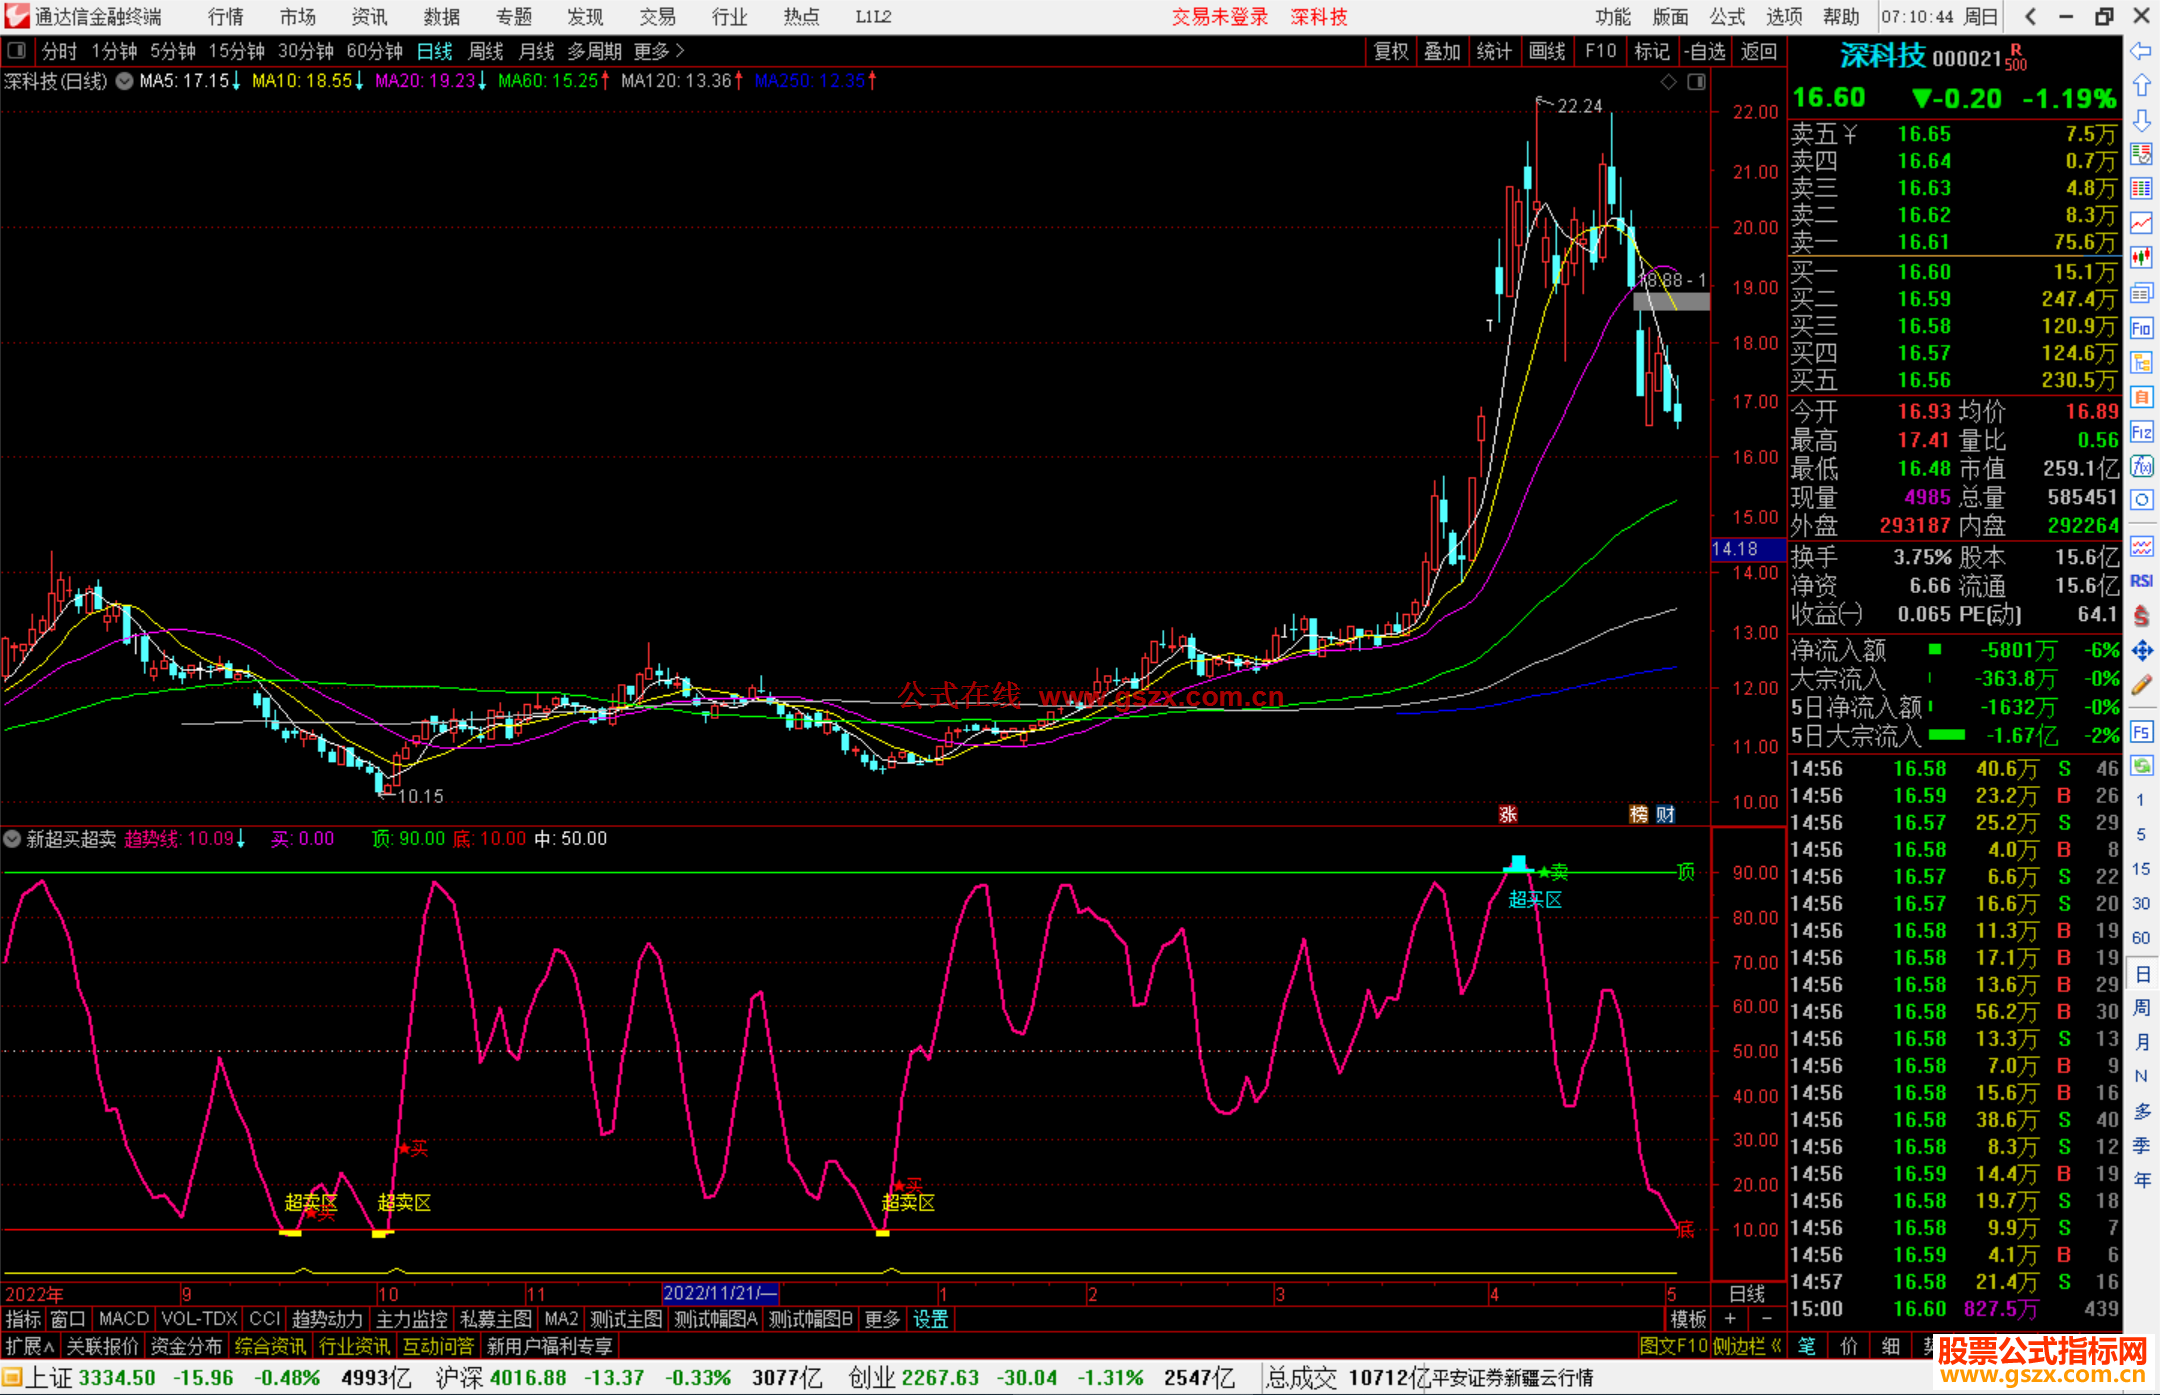Screen dimensions: 2160x1395
Task: Open dropdown arrow next to 深科技(日线)
Action: [x=125, y=81]
